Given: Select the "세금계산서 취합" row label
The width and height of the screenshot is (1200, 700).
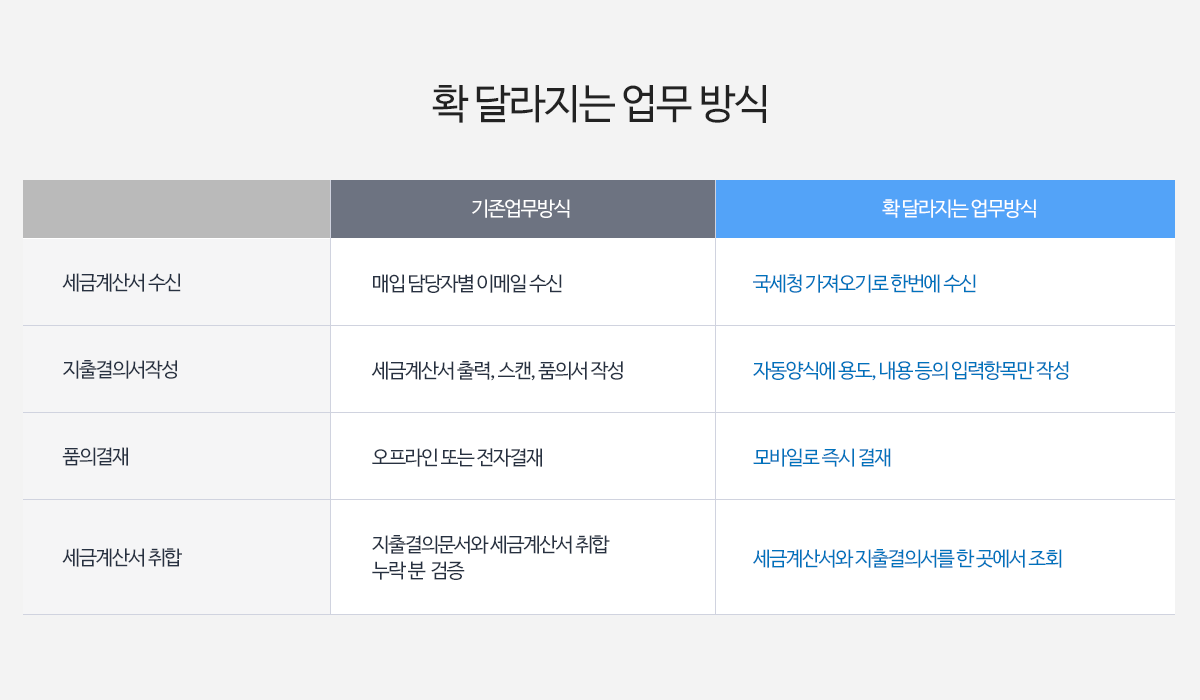Looking at the screenshot, I should [x=122, y=557].
